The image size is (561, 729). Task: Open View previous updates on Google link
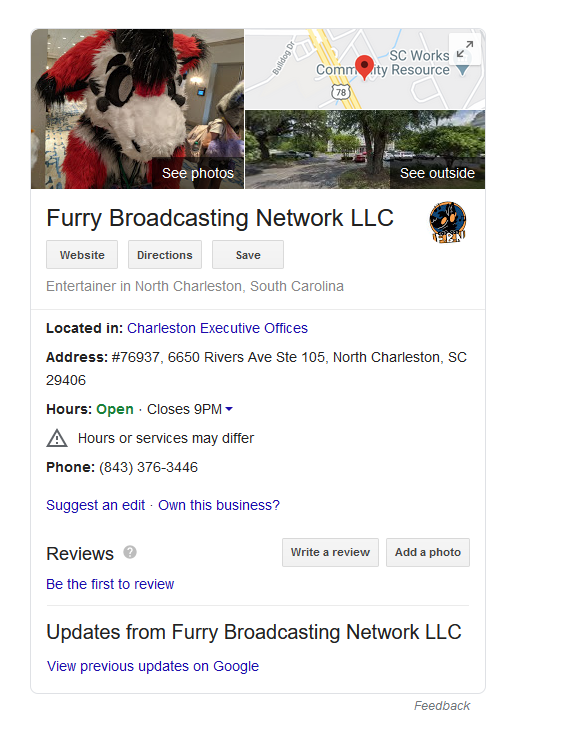tap(153, 666)
